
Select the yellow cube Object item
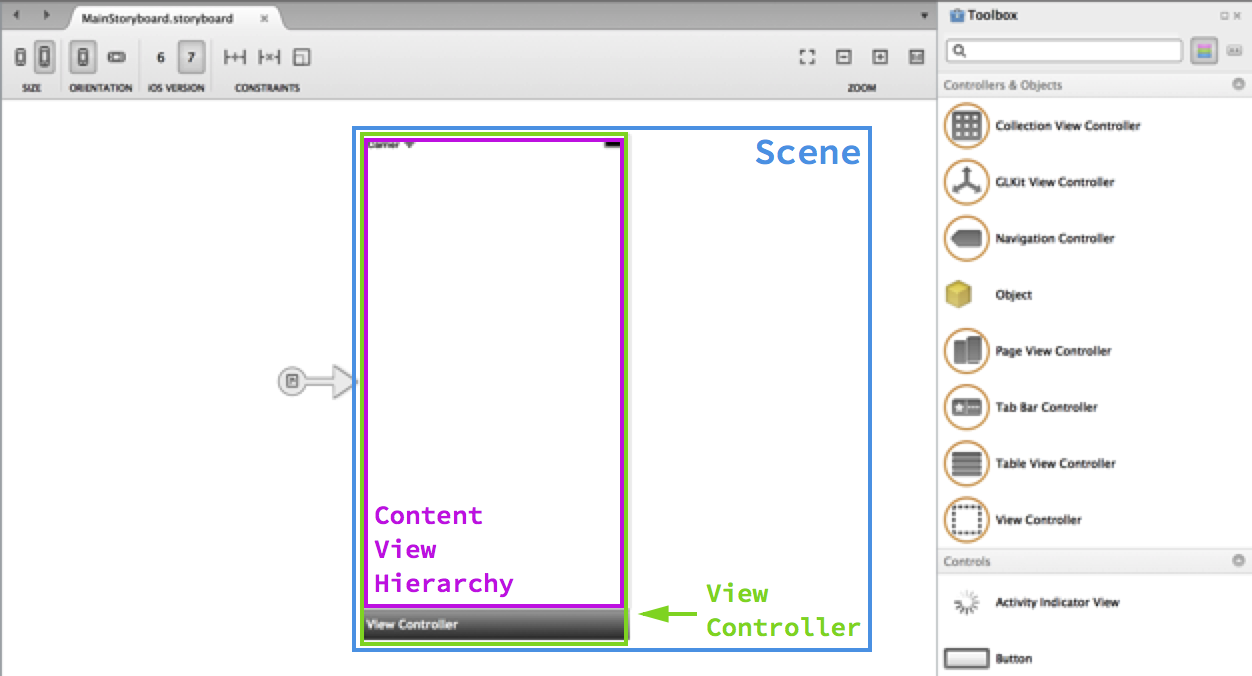[959, 295]
